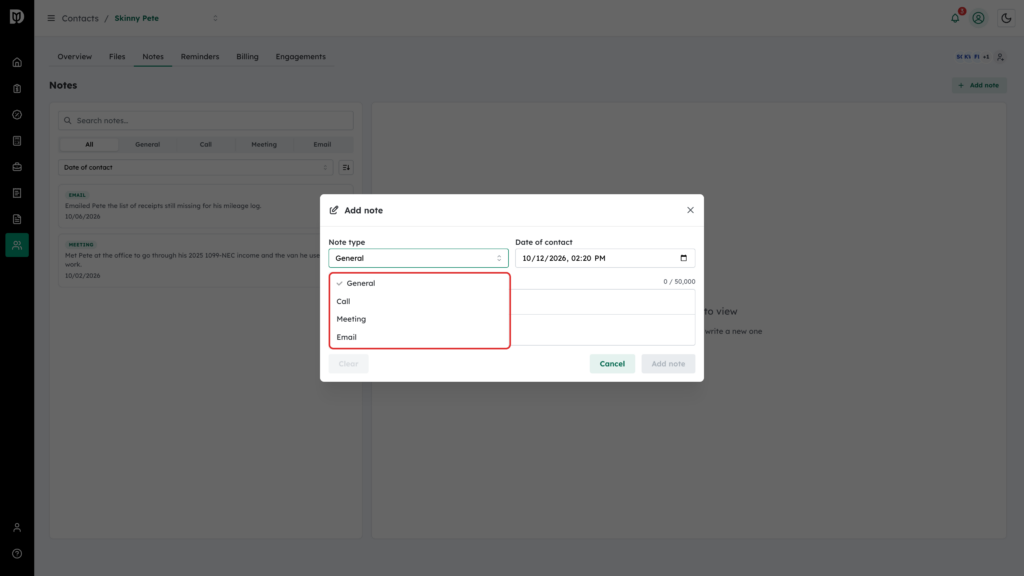Open the briefcase icon in sidebar
Viewport: 1024px width, 576px height.
(x=17, y=167)
